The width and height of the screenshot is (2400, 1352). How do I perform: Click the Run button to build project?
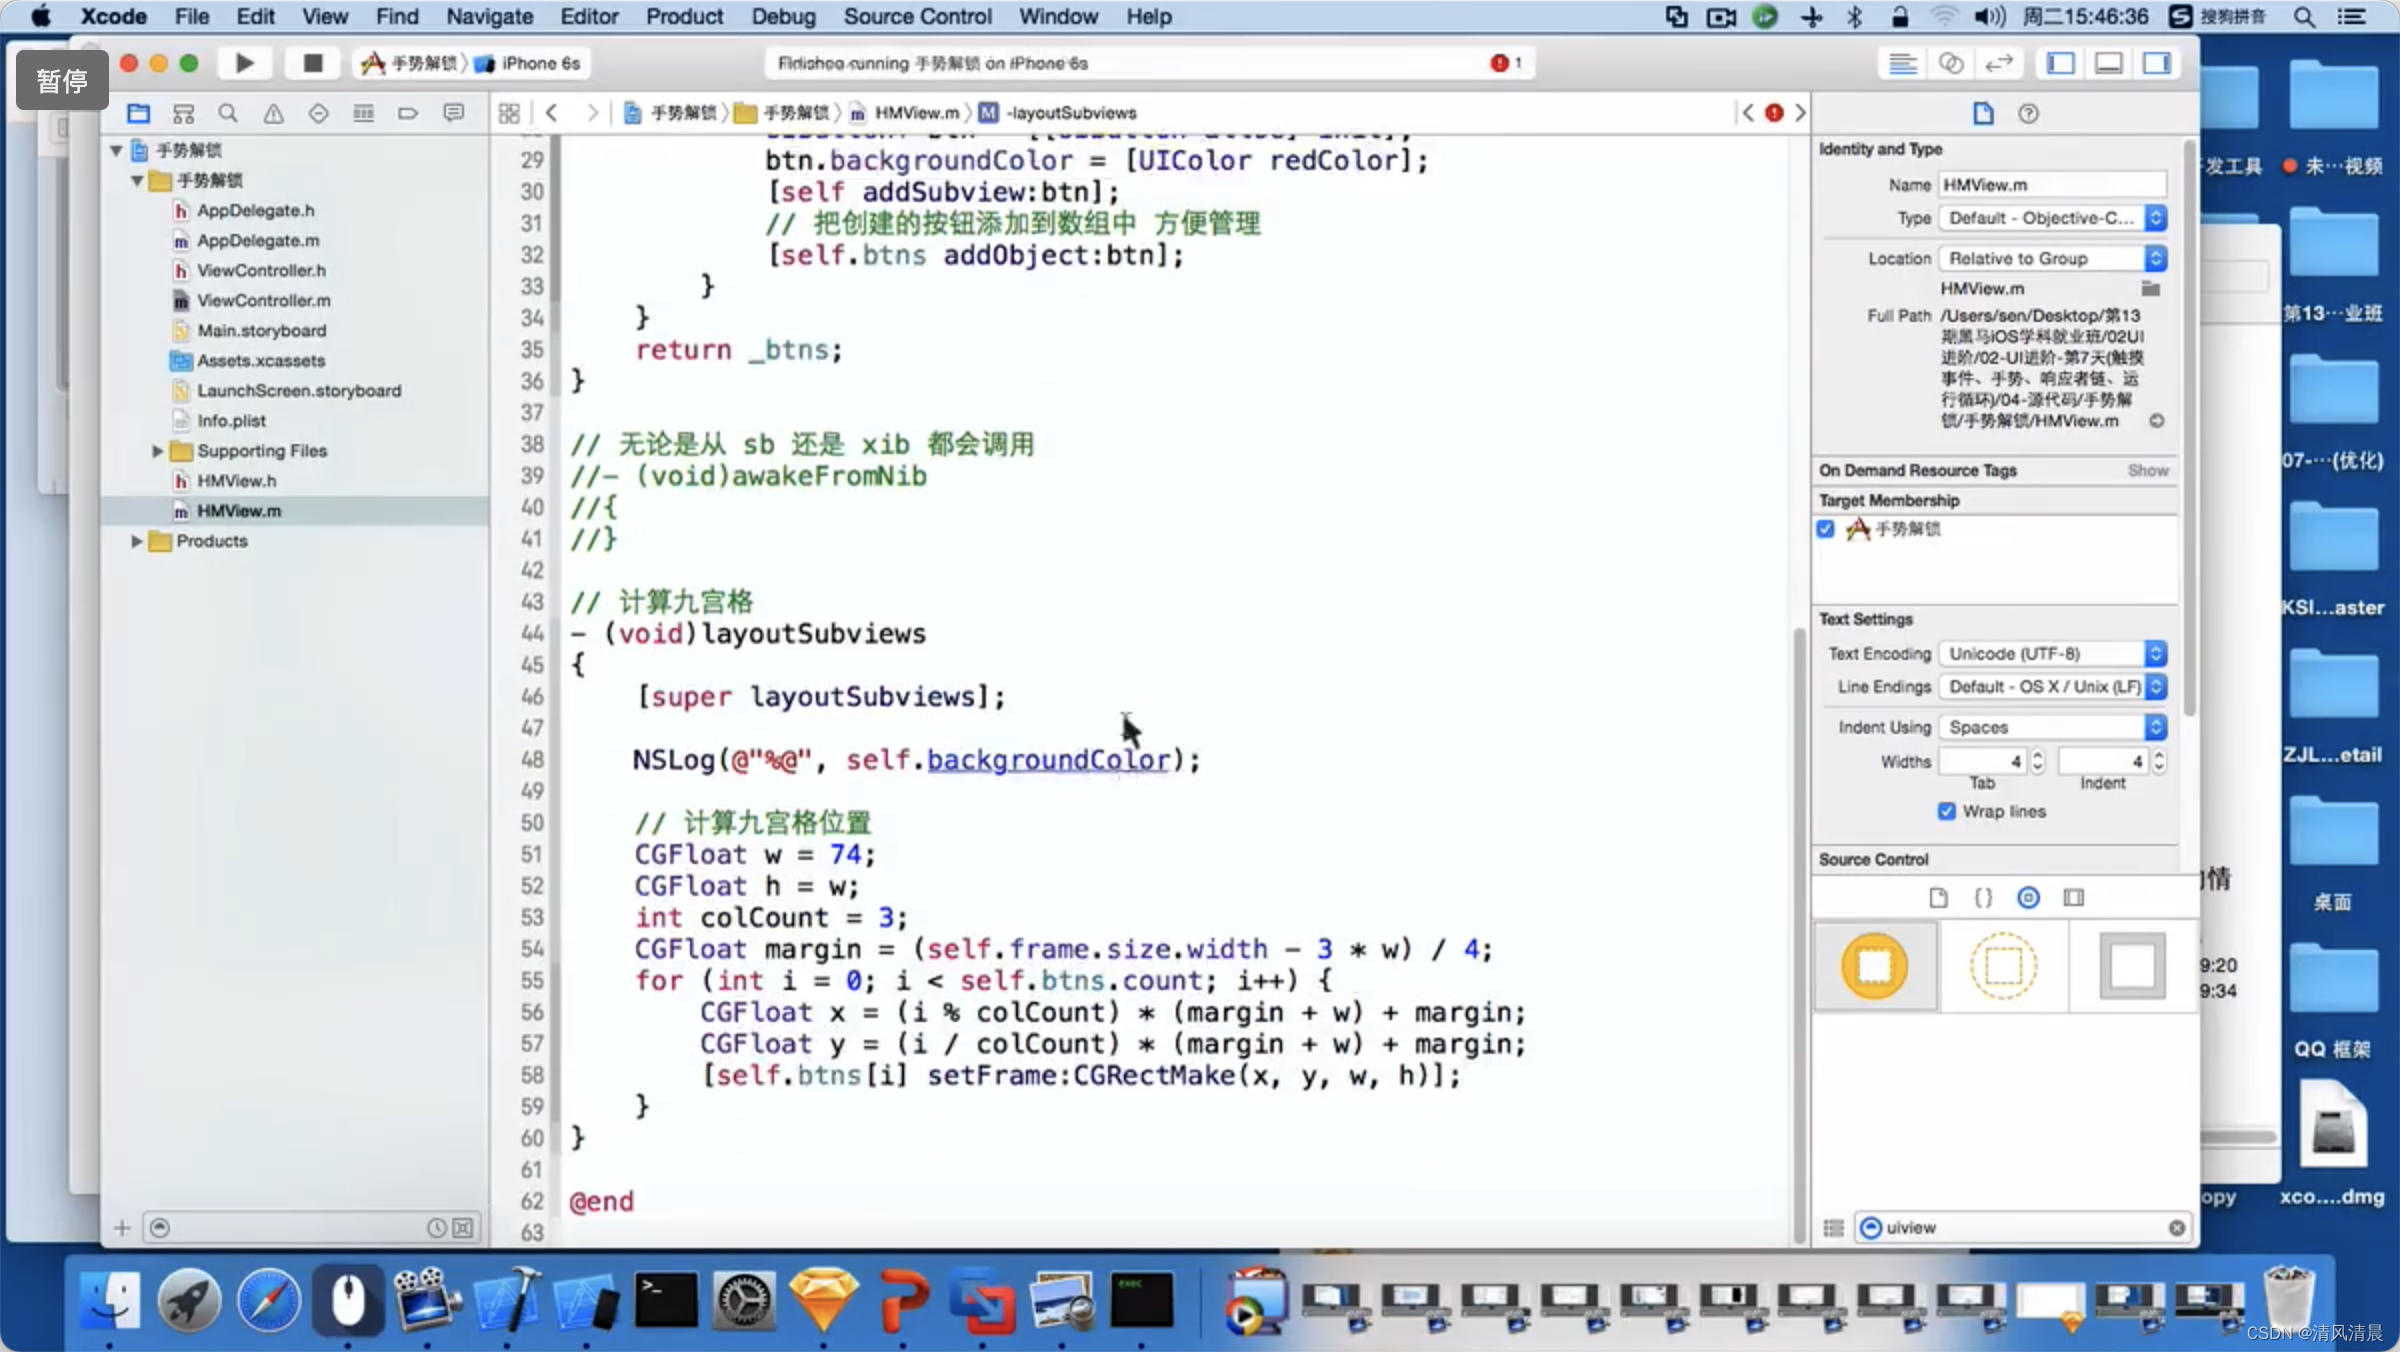coord(244,63)
